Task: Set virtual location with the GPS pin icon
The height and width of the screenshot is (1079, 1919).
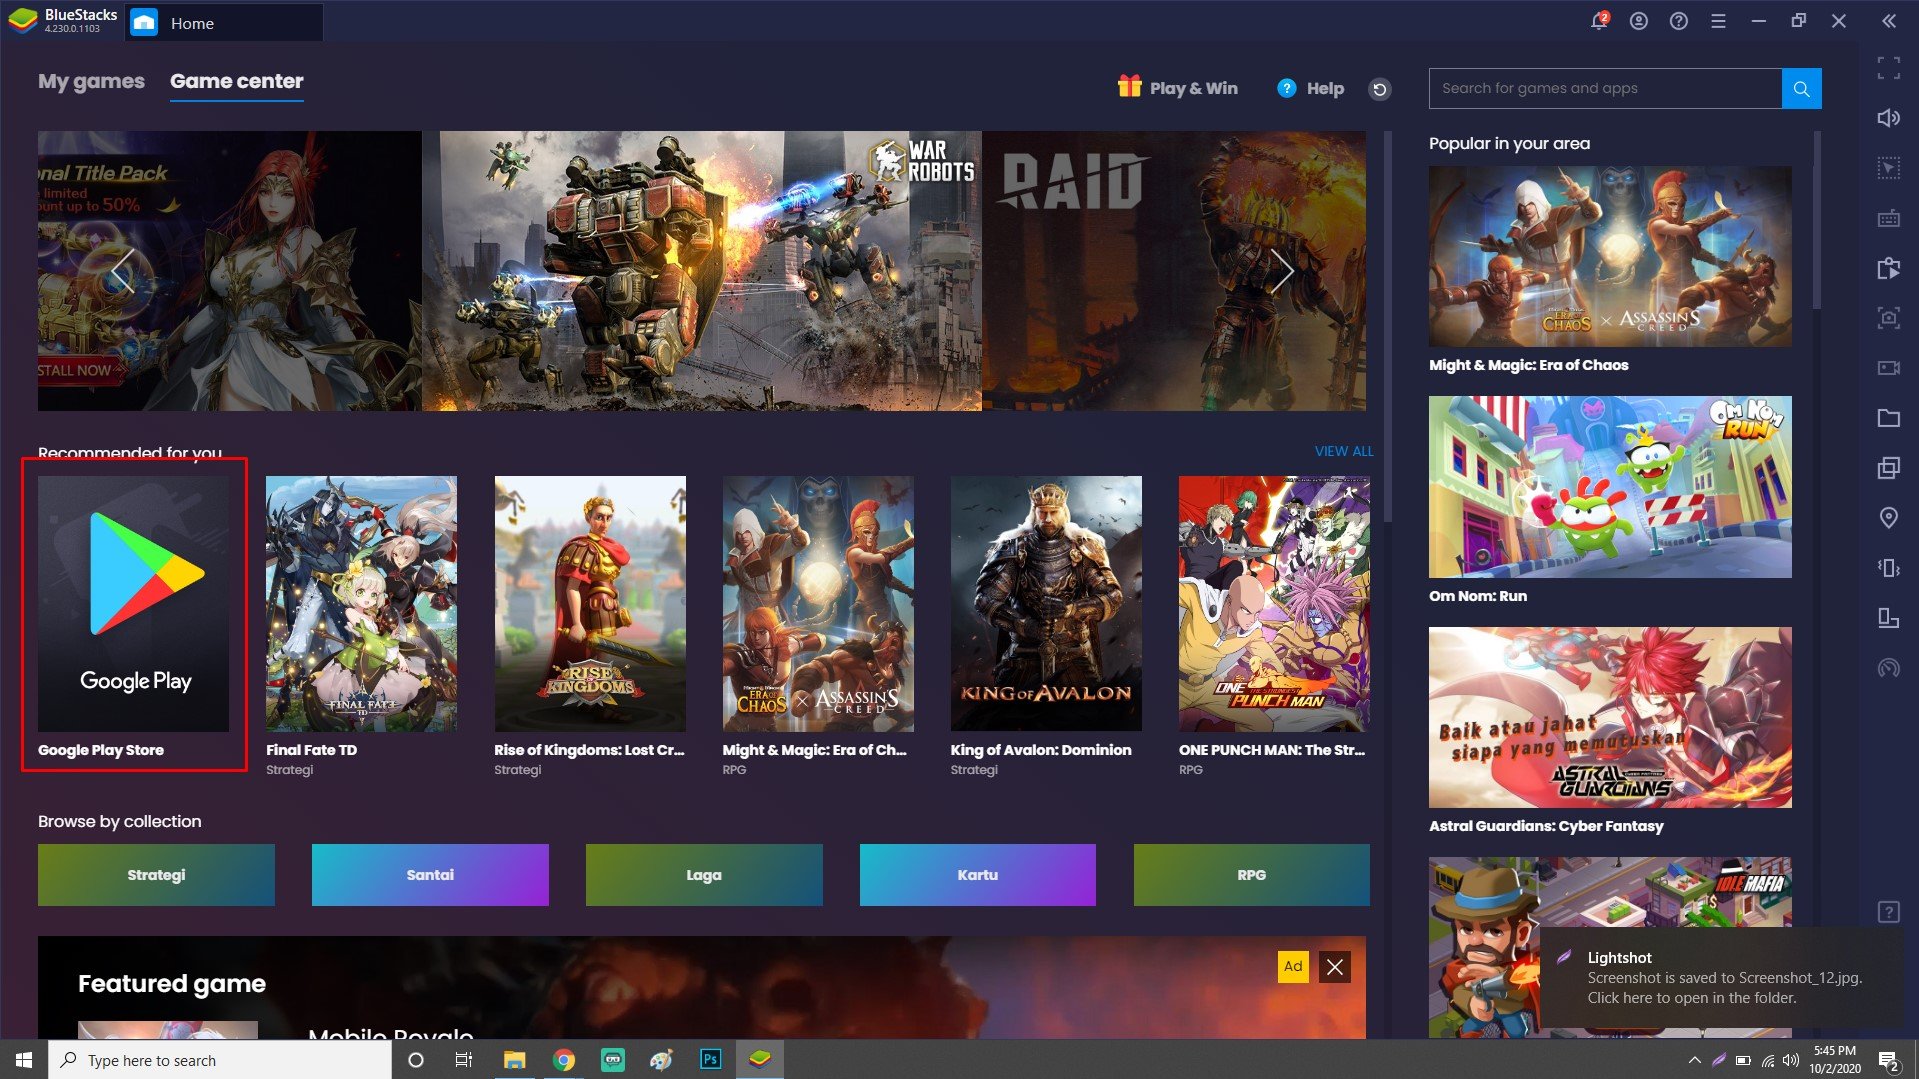Action: click(x=1889, y=518)
